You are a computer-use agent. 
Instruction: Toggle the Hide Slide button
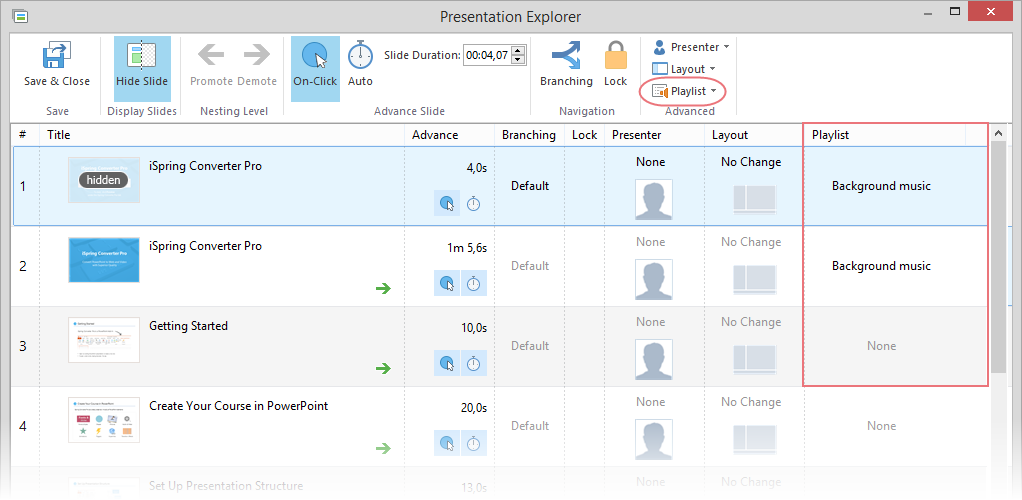142,68
